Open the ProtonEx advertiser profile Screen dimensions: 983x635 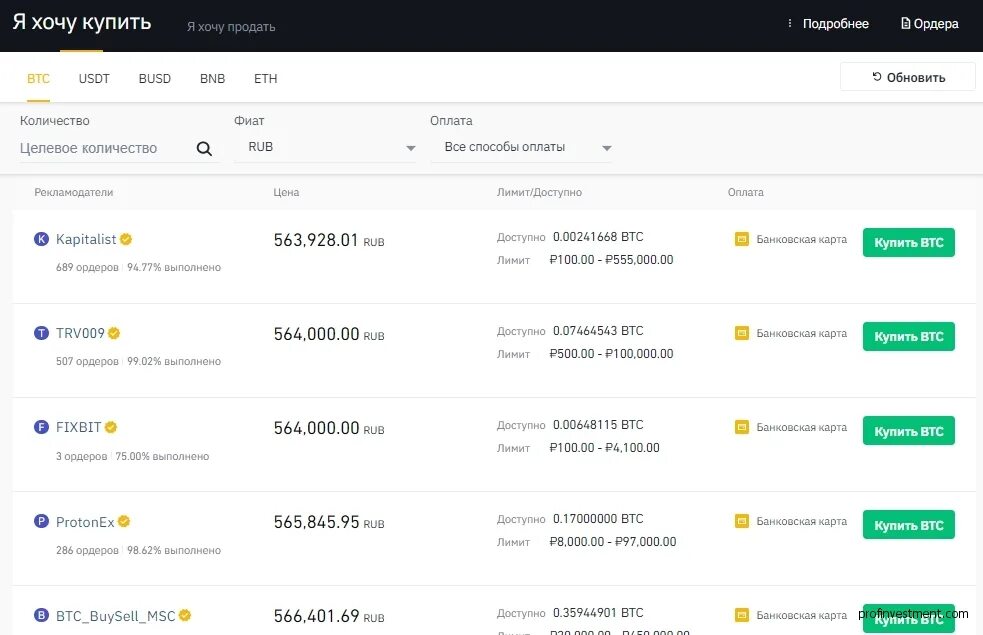(x=85, y=522)
